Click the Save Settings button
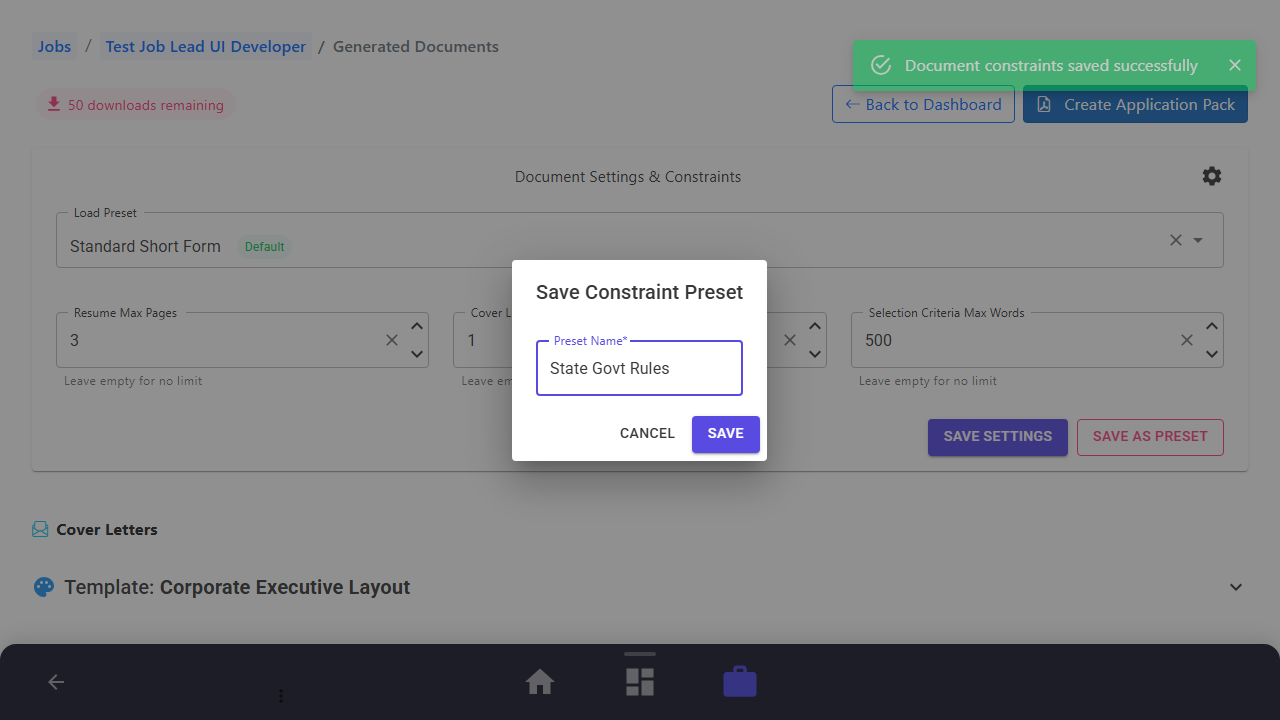 [998, 437]
